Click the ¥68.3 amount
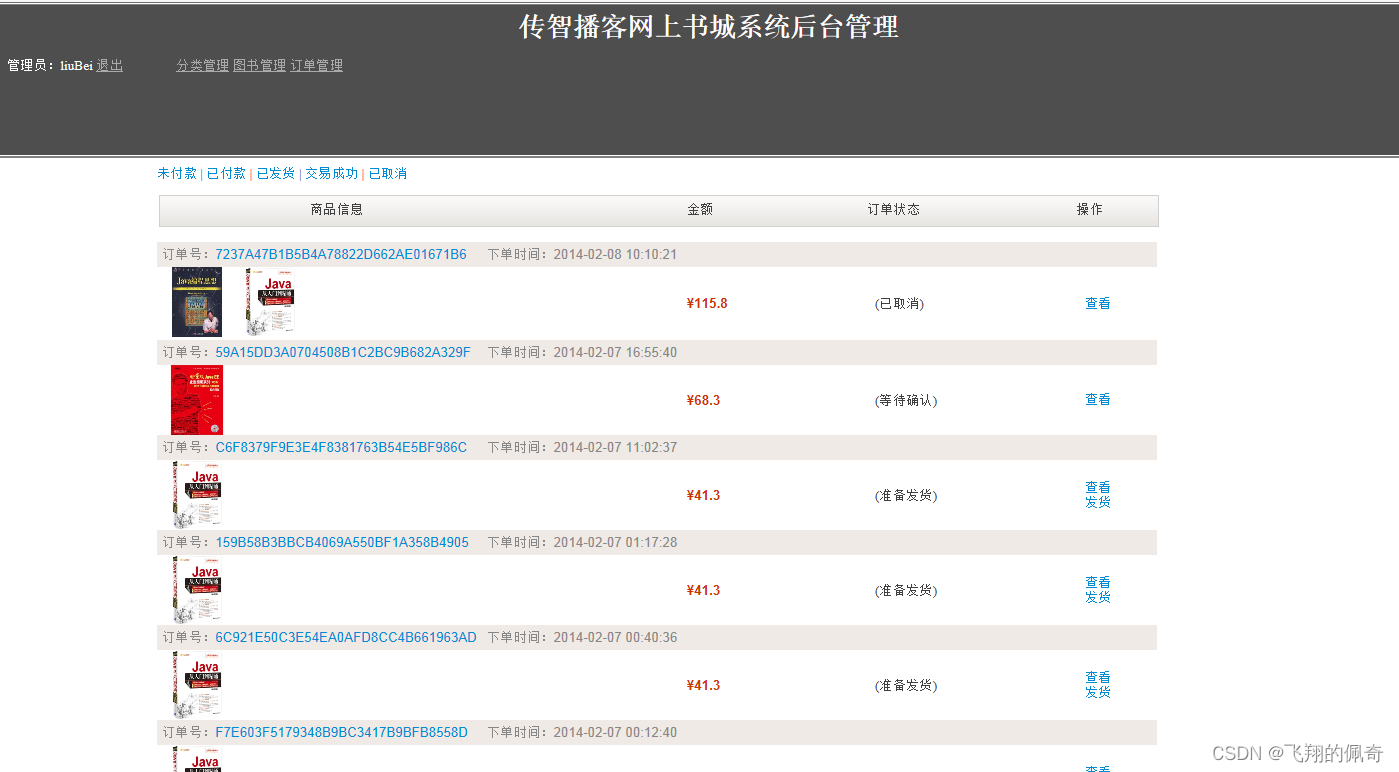This screenshot has height=772, width=1399. (x=703, y=400)
